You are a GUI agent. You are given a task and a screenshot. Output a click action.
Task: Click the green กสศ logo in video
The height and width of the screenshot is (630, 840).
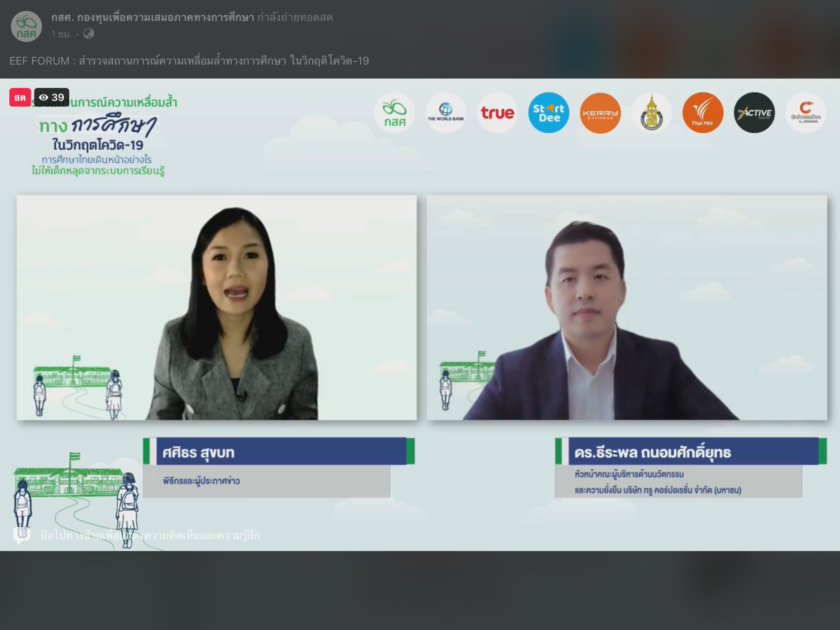[394, 113]
